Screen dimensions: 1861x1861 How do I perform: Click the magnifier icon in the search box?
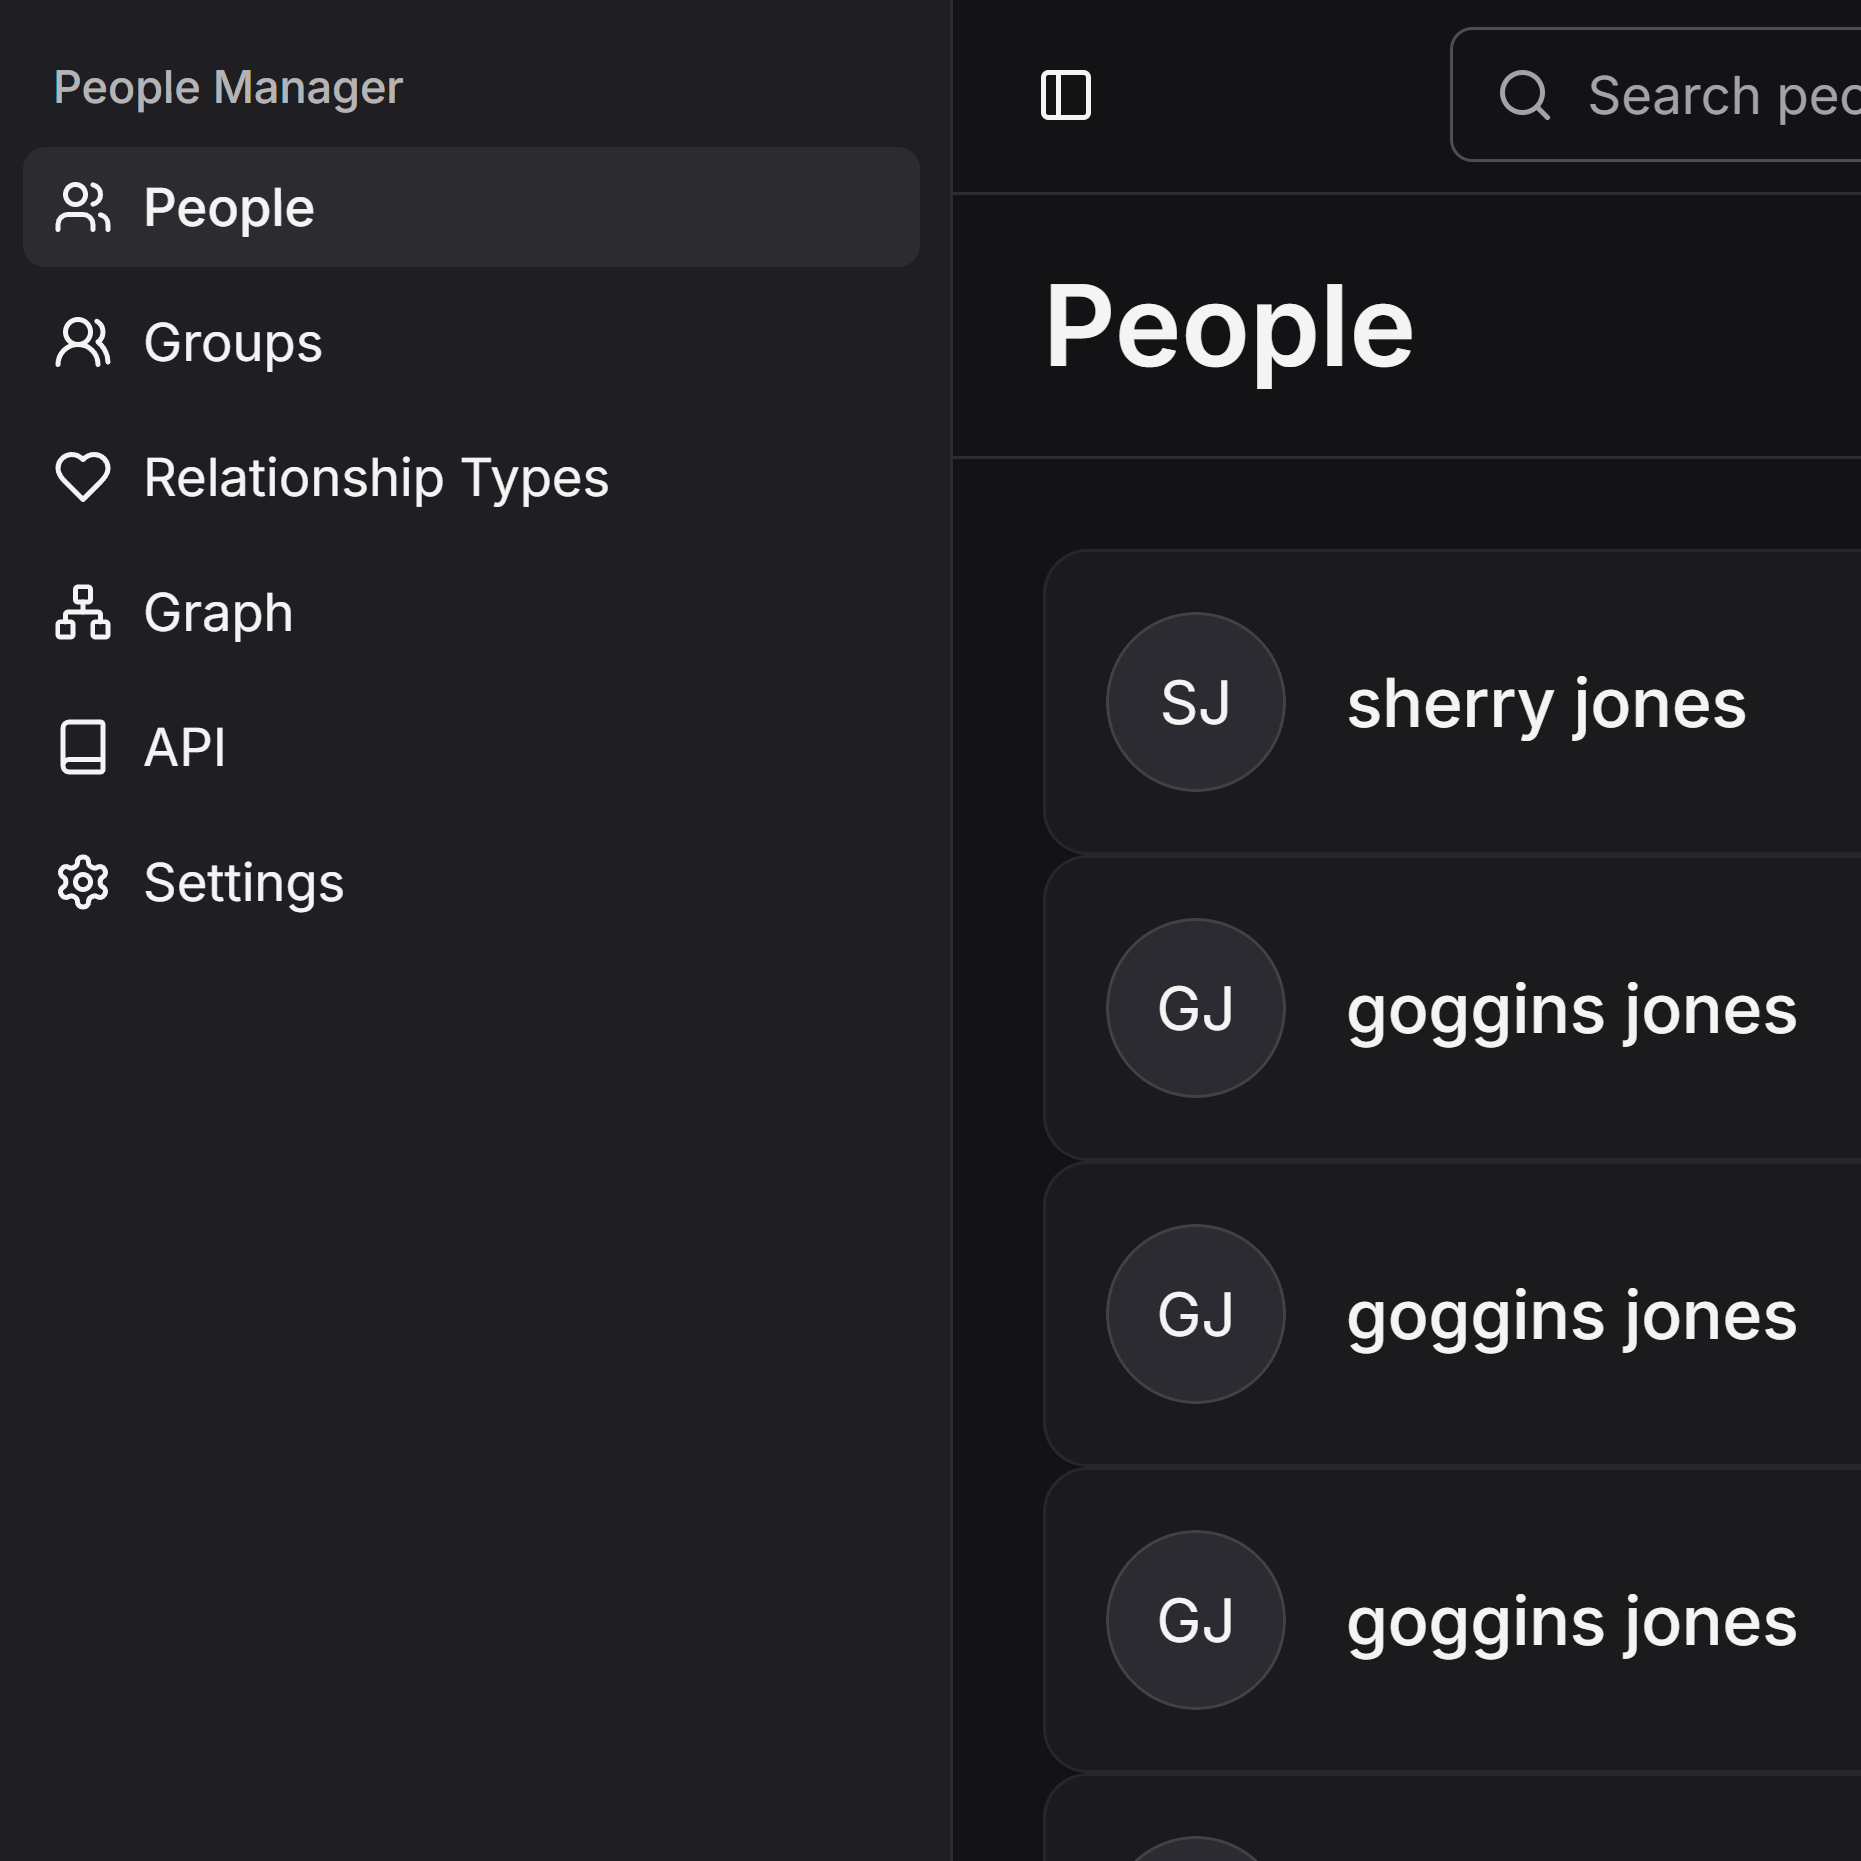[1524, 96]
